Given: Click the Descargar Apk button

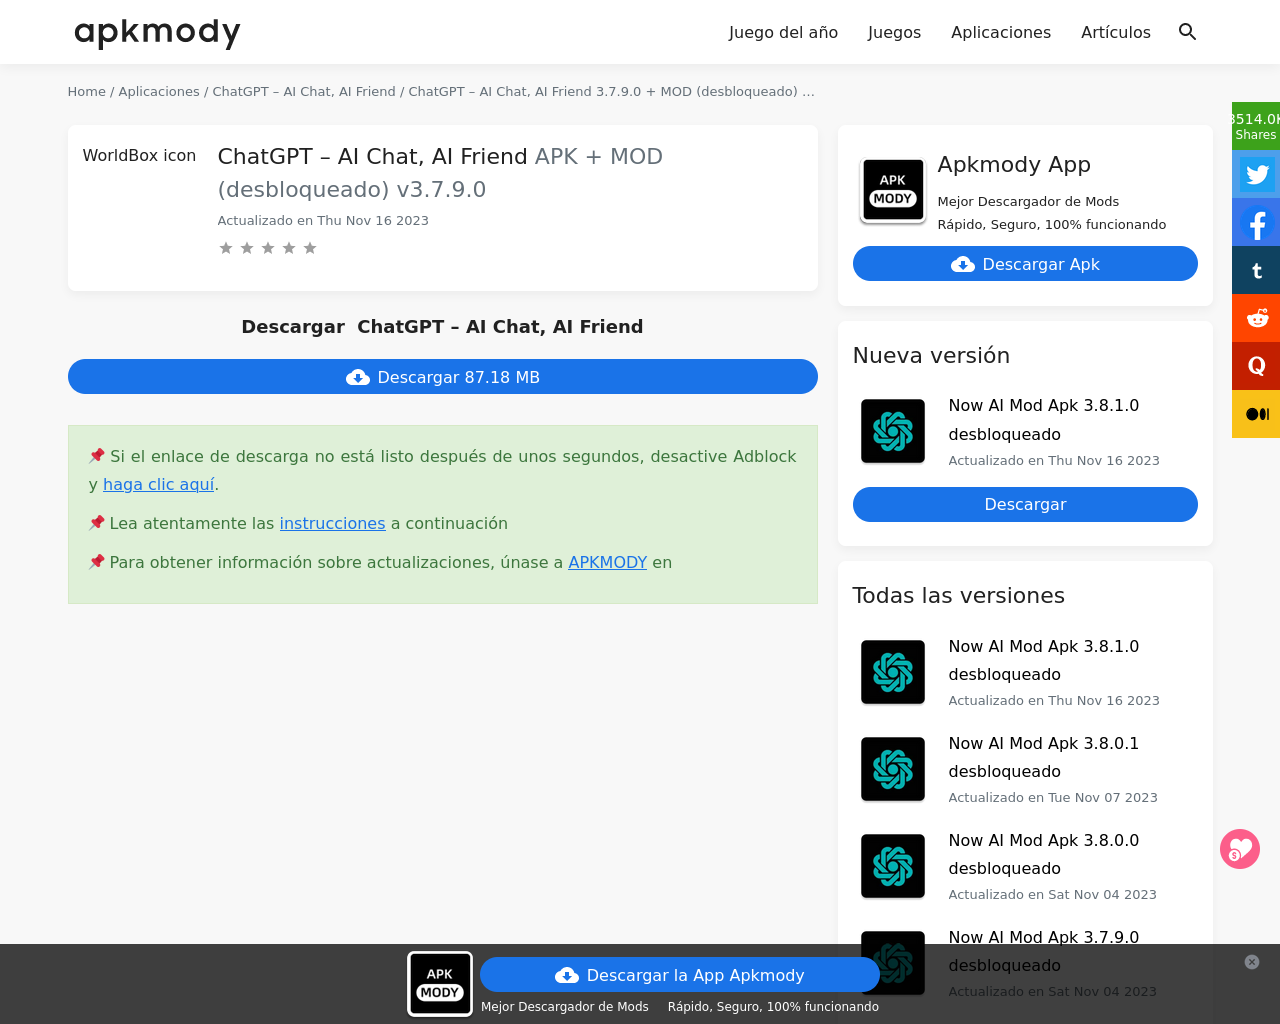Looking at the screenshot, I should pos(1025,264).
